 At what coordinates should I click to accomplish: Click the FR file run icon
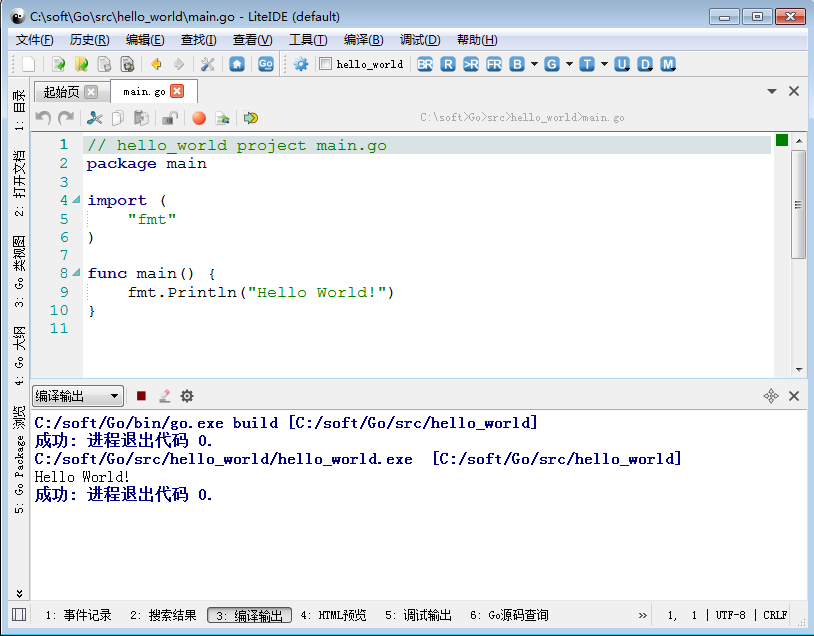(494, 64)
